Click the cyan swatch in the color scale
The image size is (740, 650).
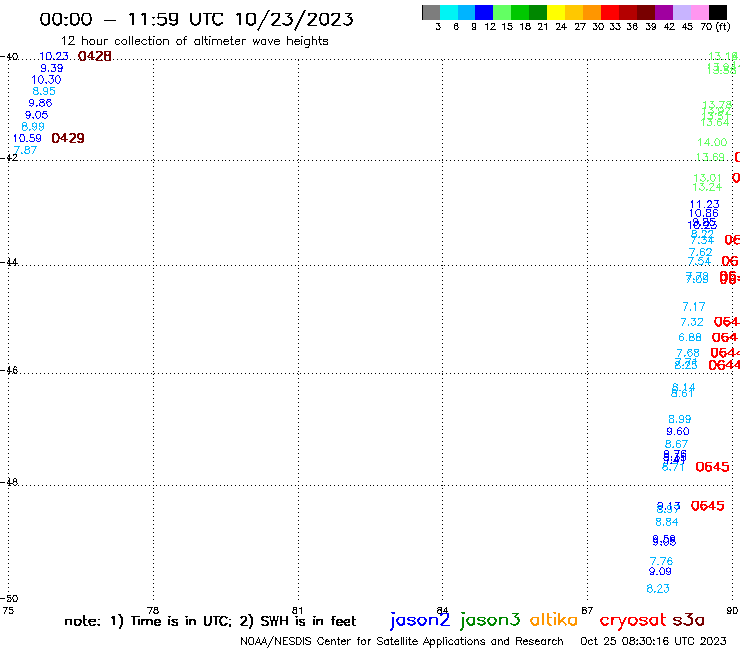point(449,12)
